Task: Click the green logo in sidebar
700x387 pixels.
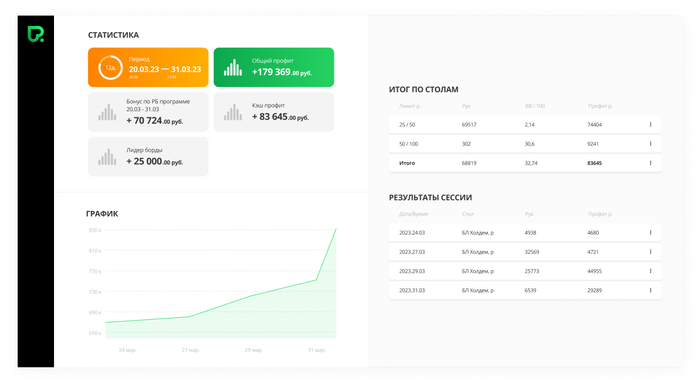Action: coord(36,34)
